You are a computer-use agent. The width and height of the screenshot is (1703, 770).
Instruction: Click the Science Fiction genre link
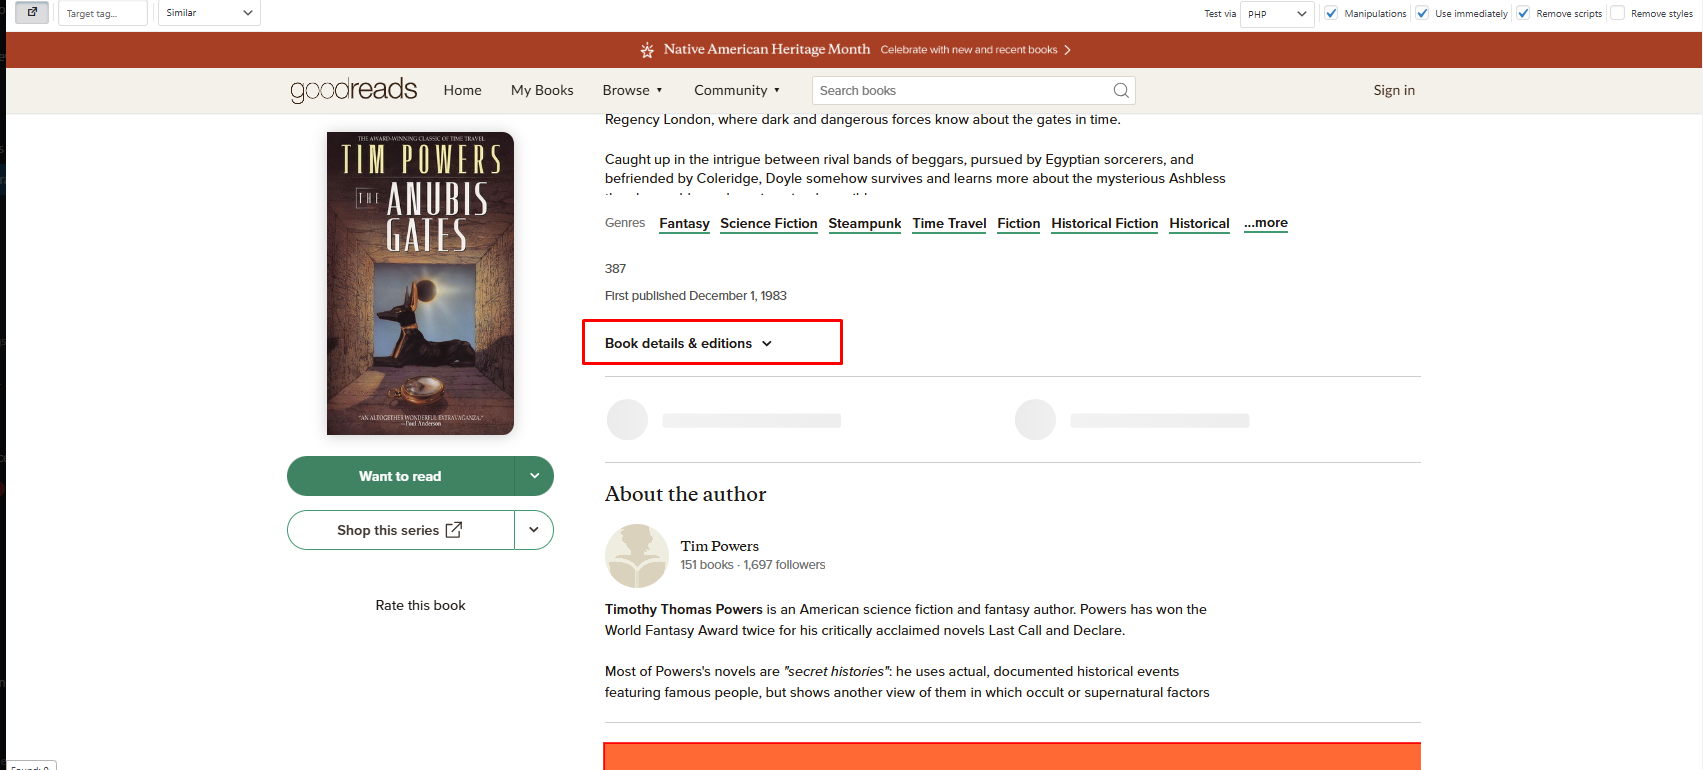769,223
